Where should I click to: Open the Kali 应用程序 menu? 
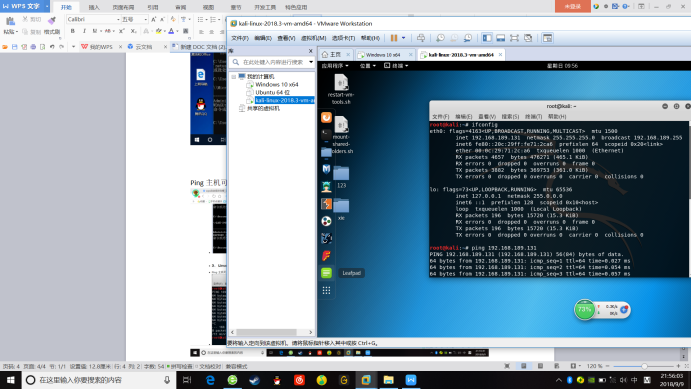[335, 66]
